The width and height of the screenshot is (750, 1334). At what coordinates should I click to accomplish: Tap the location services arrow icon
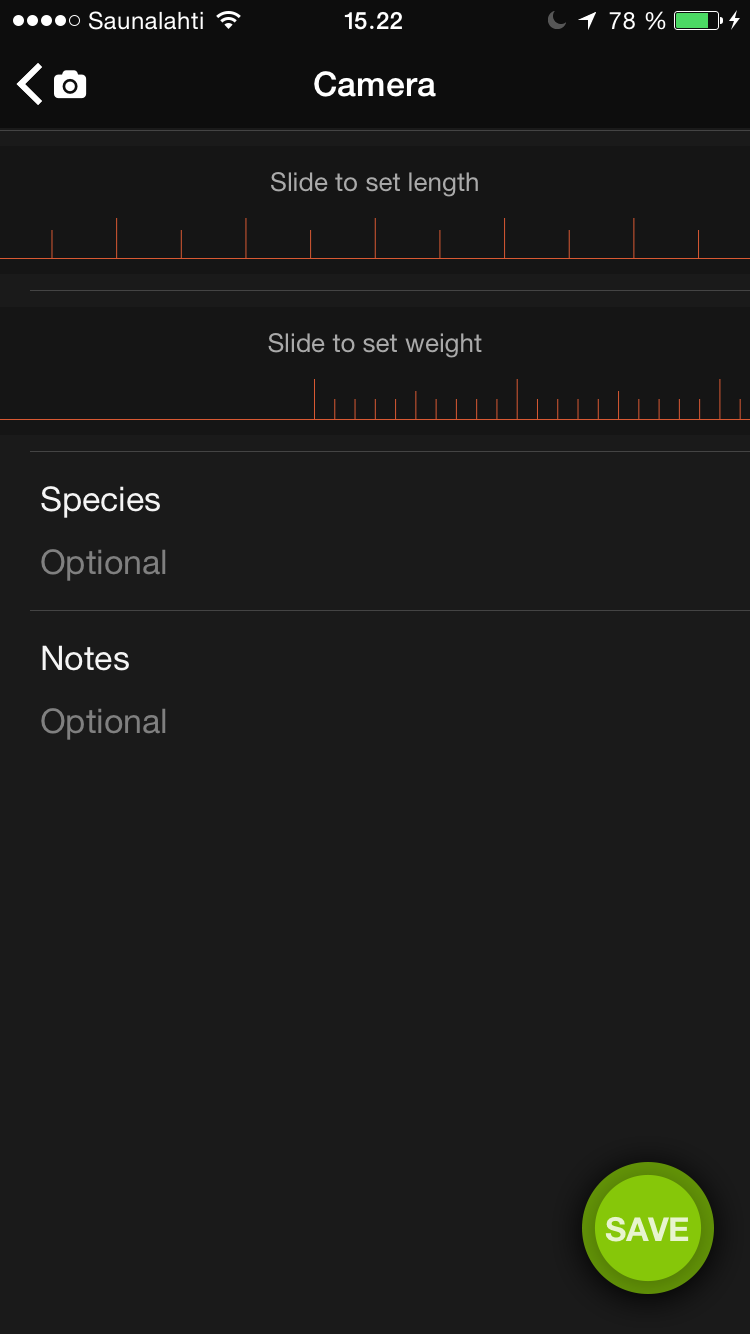(587, 21)
